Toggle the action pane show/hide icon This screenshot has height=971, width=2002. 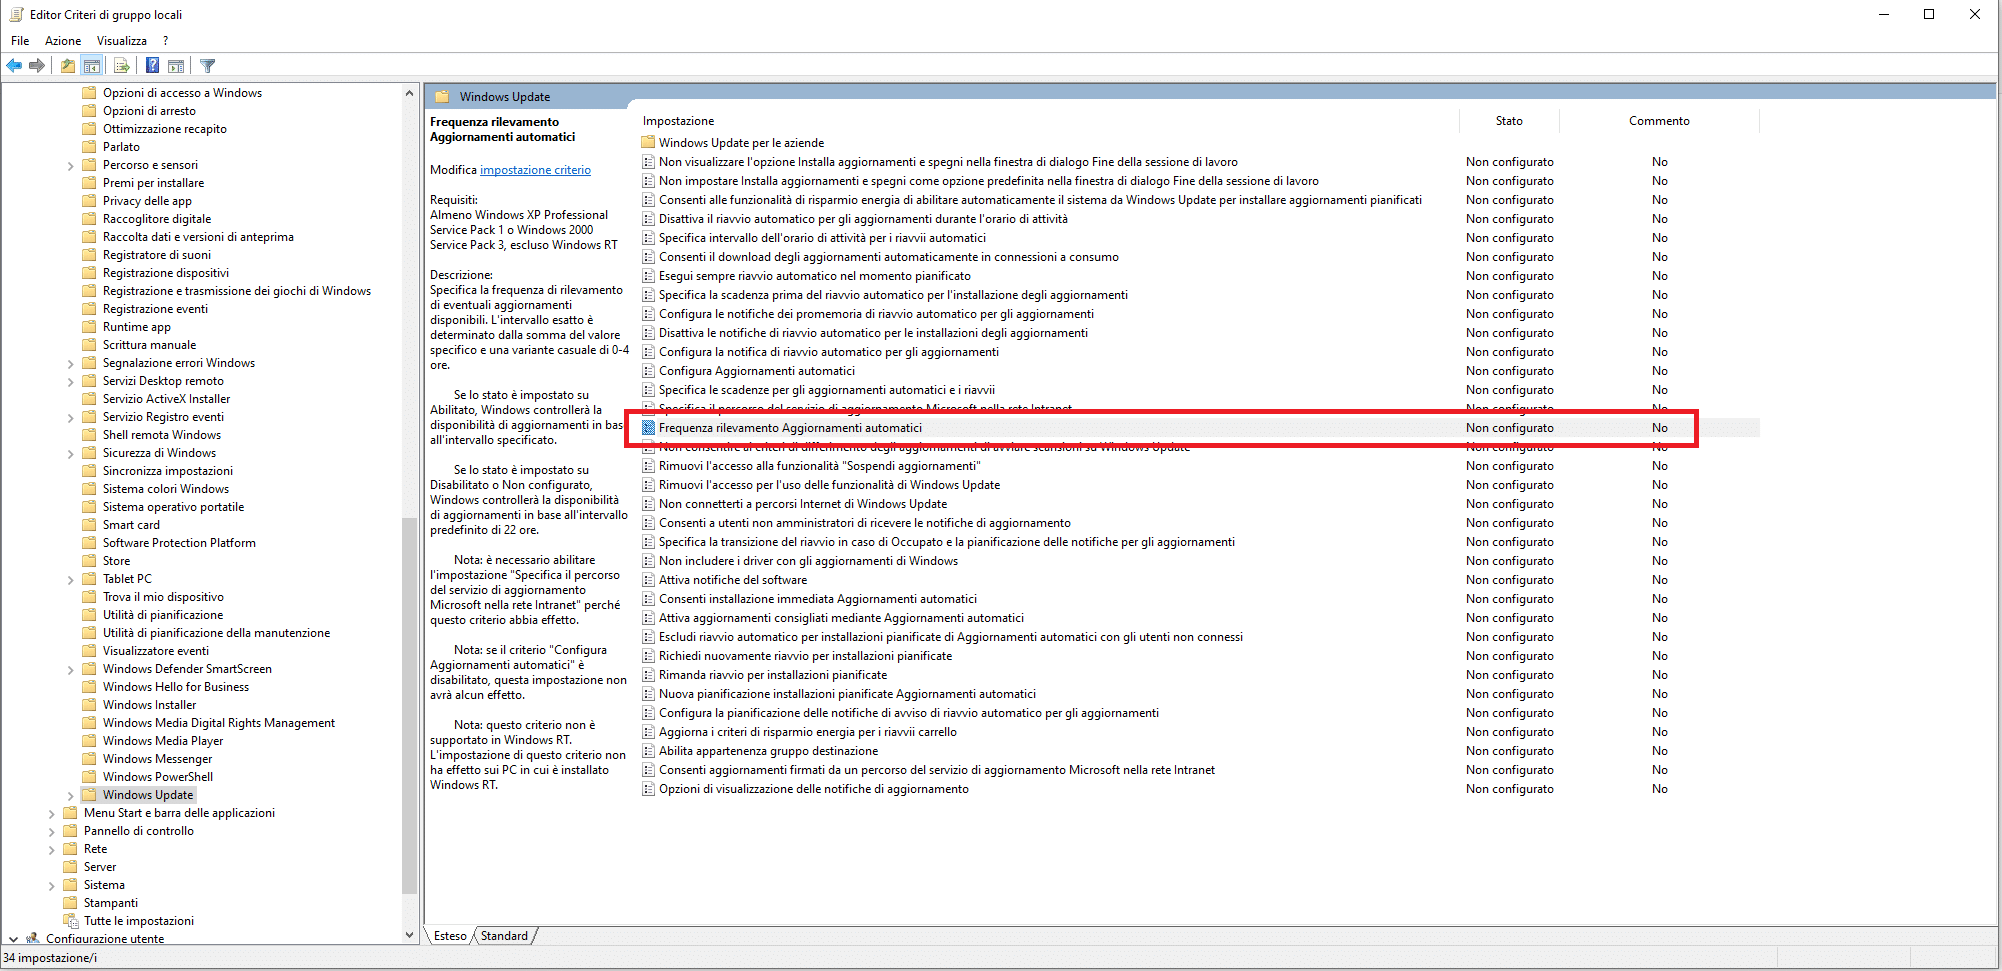(176, 66)
